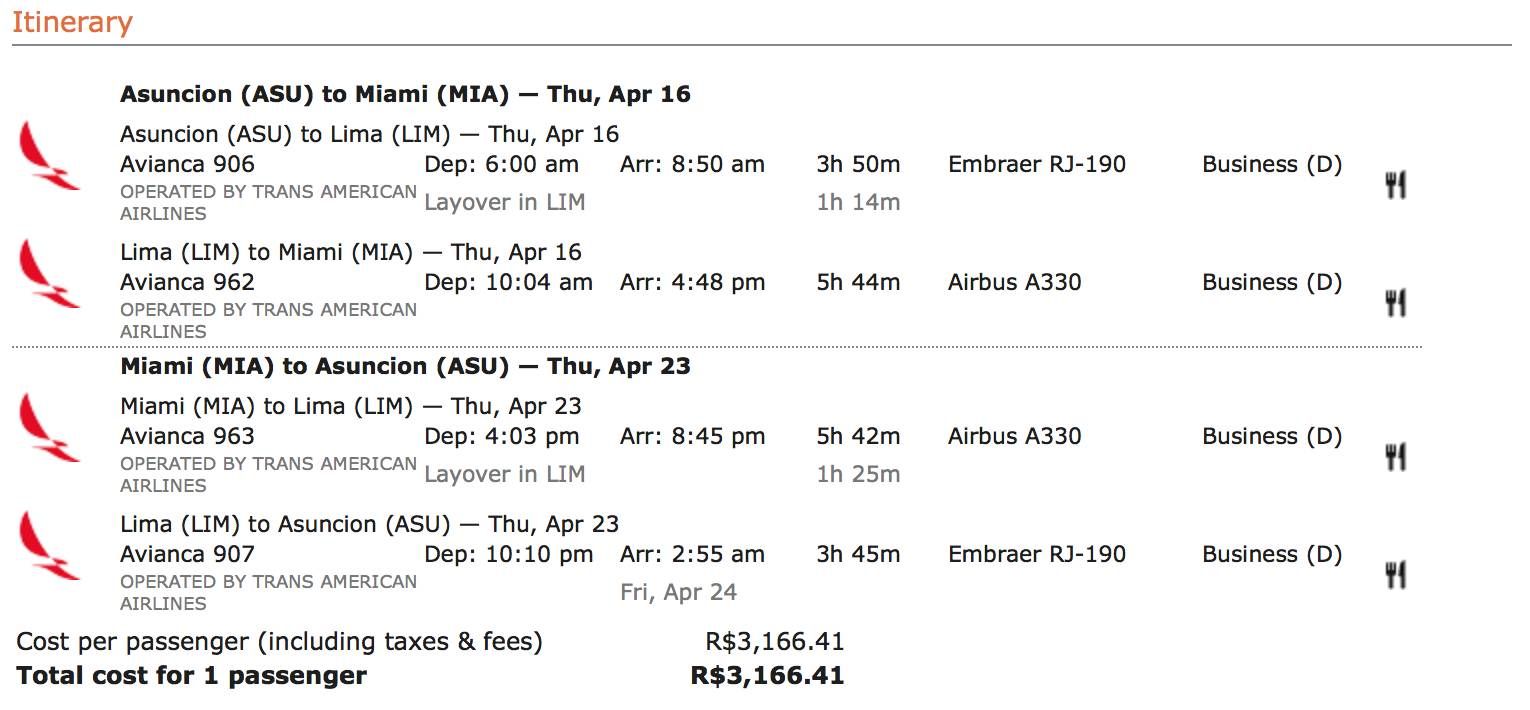Screen dimensions: 1530x710
Task: Click the Avianca logo beside flight 906
Action: point(50,156)
